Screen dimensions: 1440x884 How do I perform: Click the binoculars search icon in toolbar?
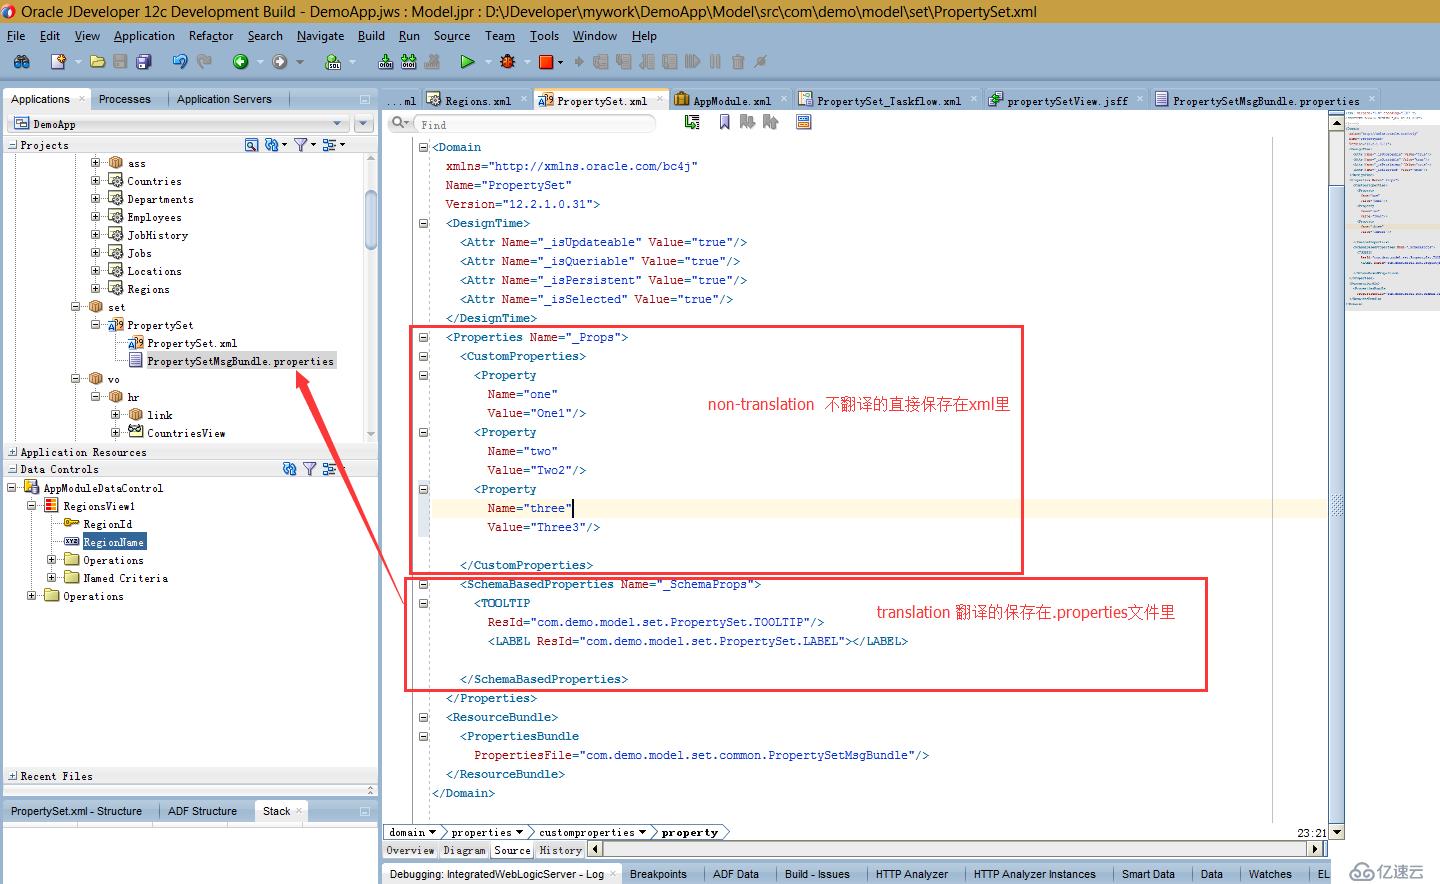click(21, 62)
